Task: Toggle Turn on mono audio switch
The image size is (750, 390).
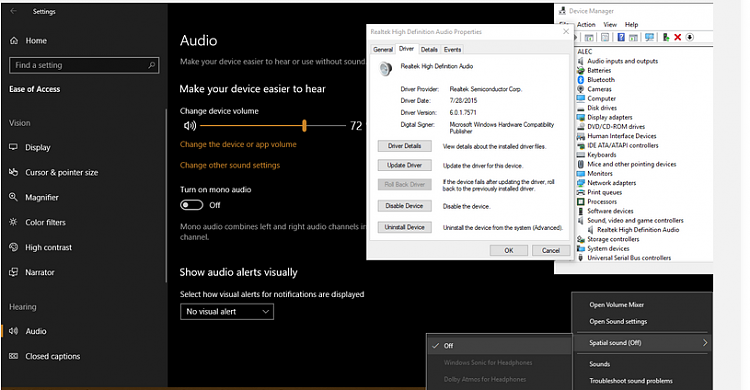Action: 191,205
